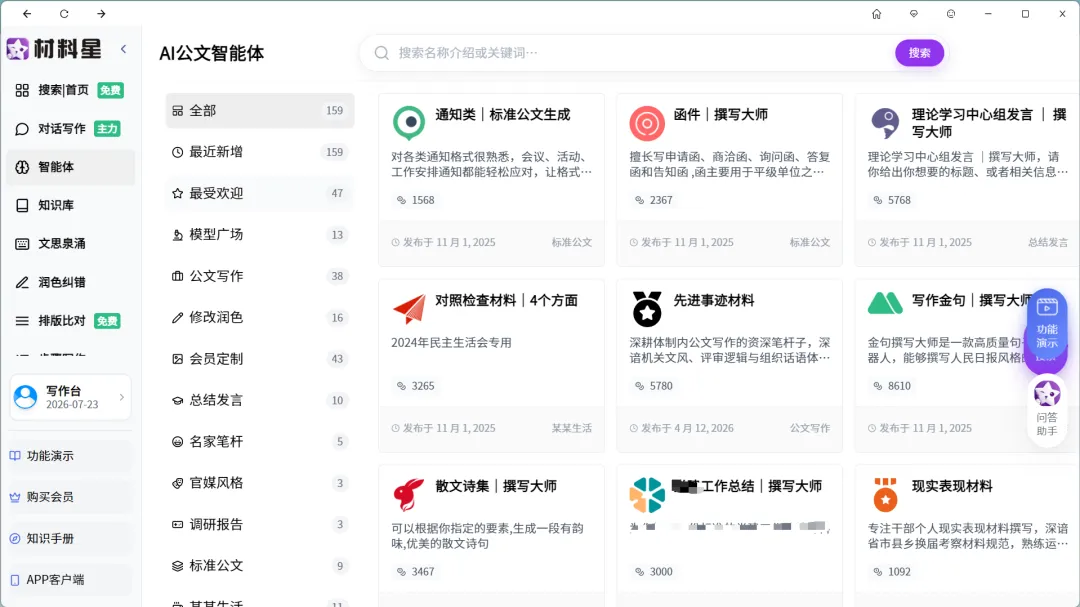Open the 写作金句 green mountain icon
This screenshot has width=1080, height=607.
pyautogui.click(x=885, y=303)
